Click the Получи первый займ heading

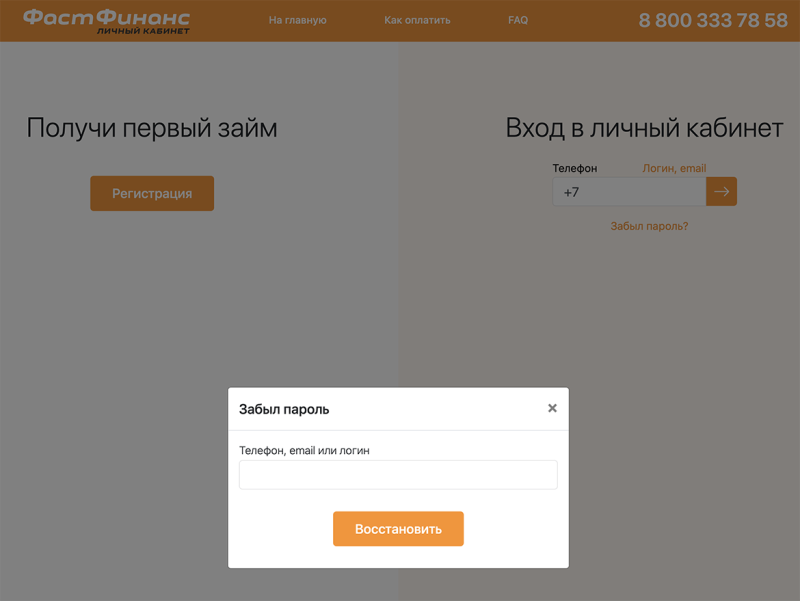click(152, 128)
